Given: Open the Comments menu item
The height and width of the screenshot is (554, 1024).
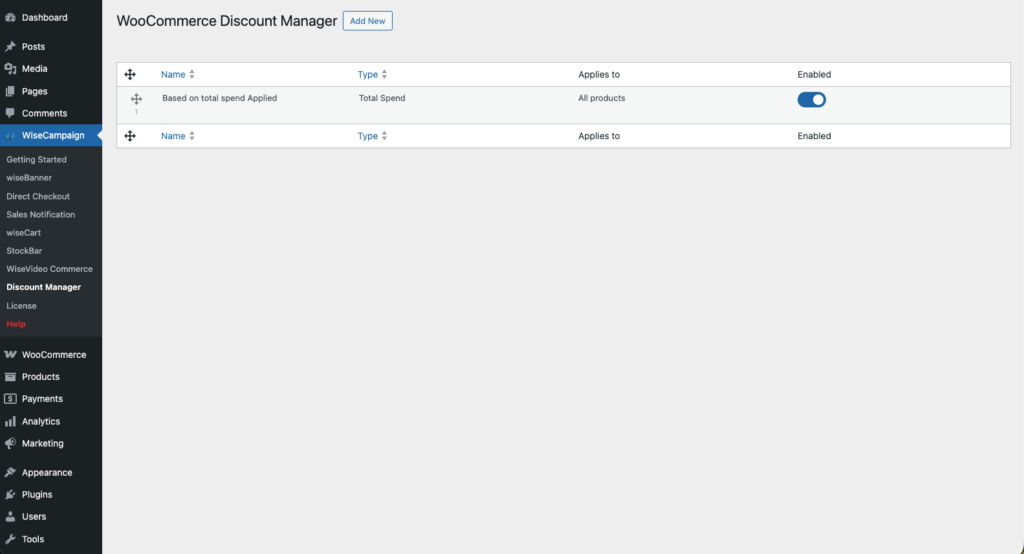Looking at the screenshot, I should pyautogui.click(x=44, y=113).
